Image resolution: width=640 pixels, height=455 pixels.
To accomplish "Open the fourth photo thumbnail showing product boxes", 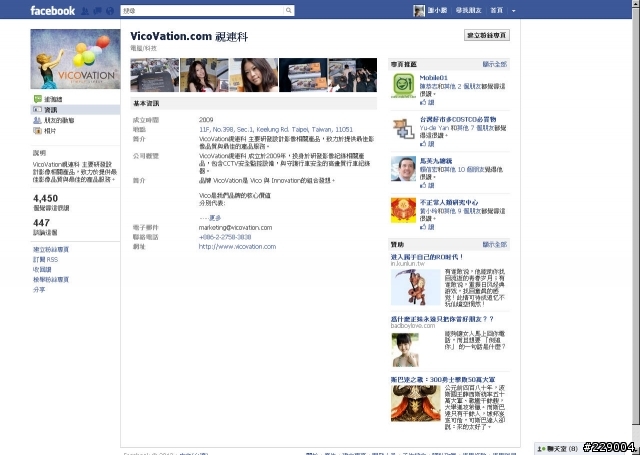I will click(x=303, y=75).
